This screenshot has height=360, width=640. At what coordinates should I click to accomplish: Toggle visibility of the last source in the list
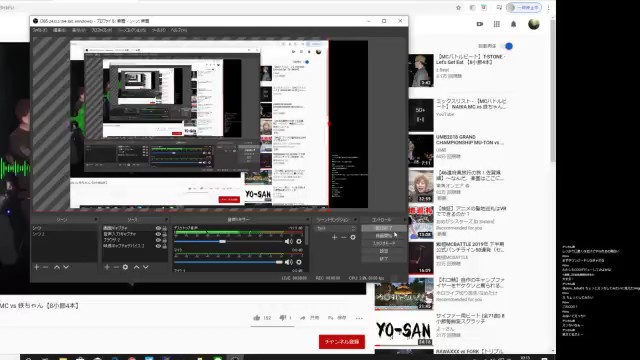click(158, 247)
